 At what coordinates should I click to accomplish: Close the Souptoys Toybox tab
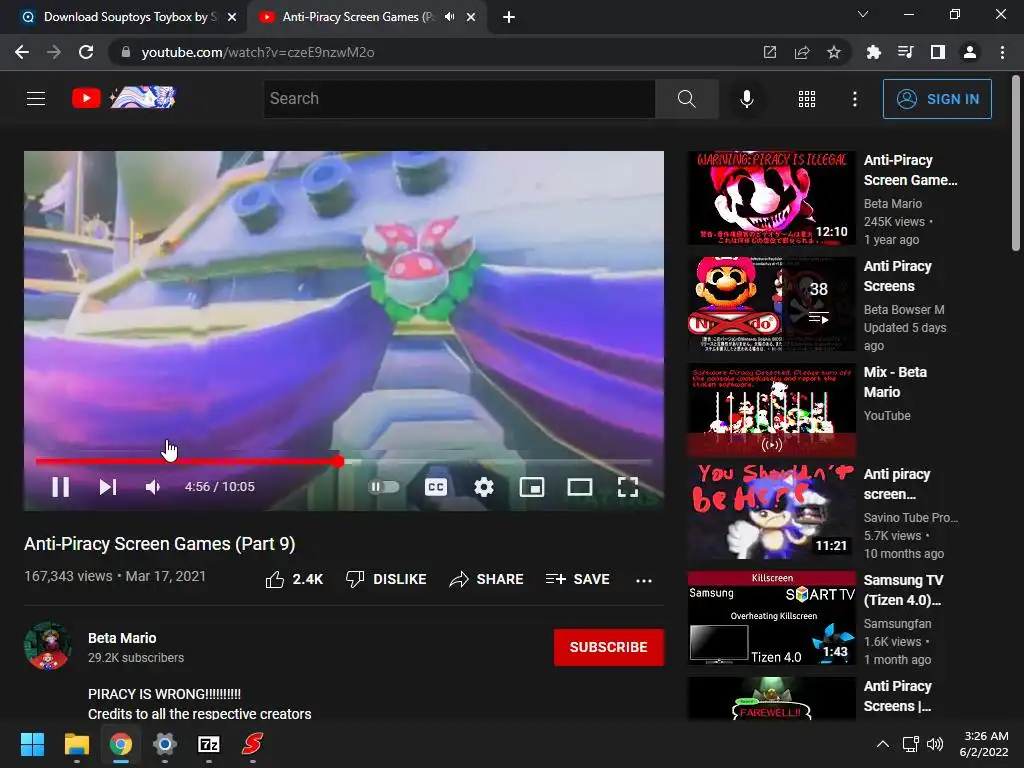(232, 18)
